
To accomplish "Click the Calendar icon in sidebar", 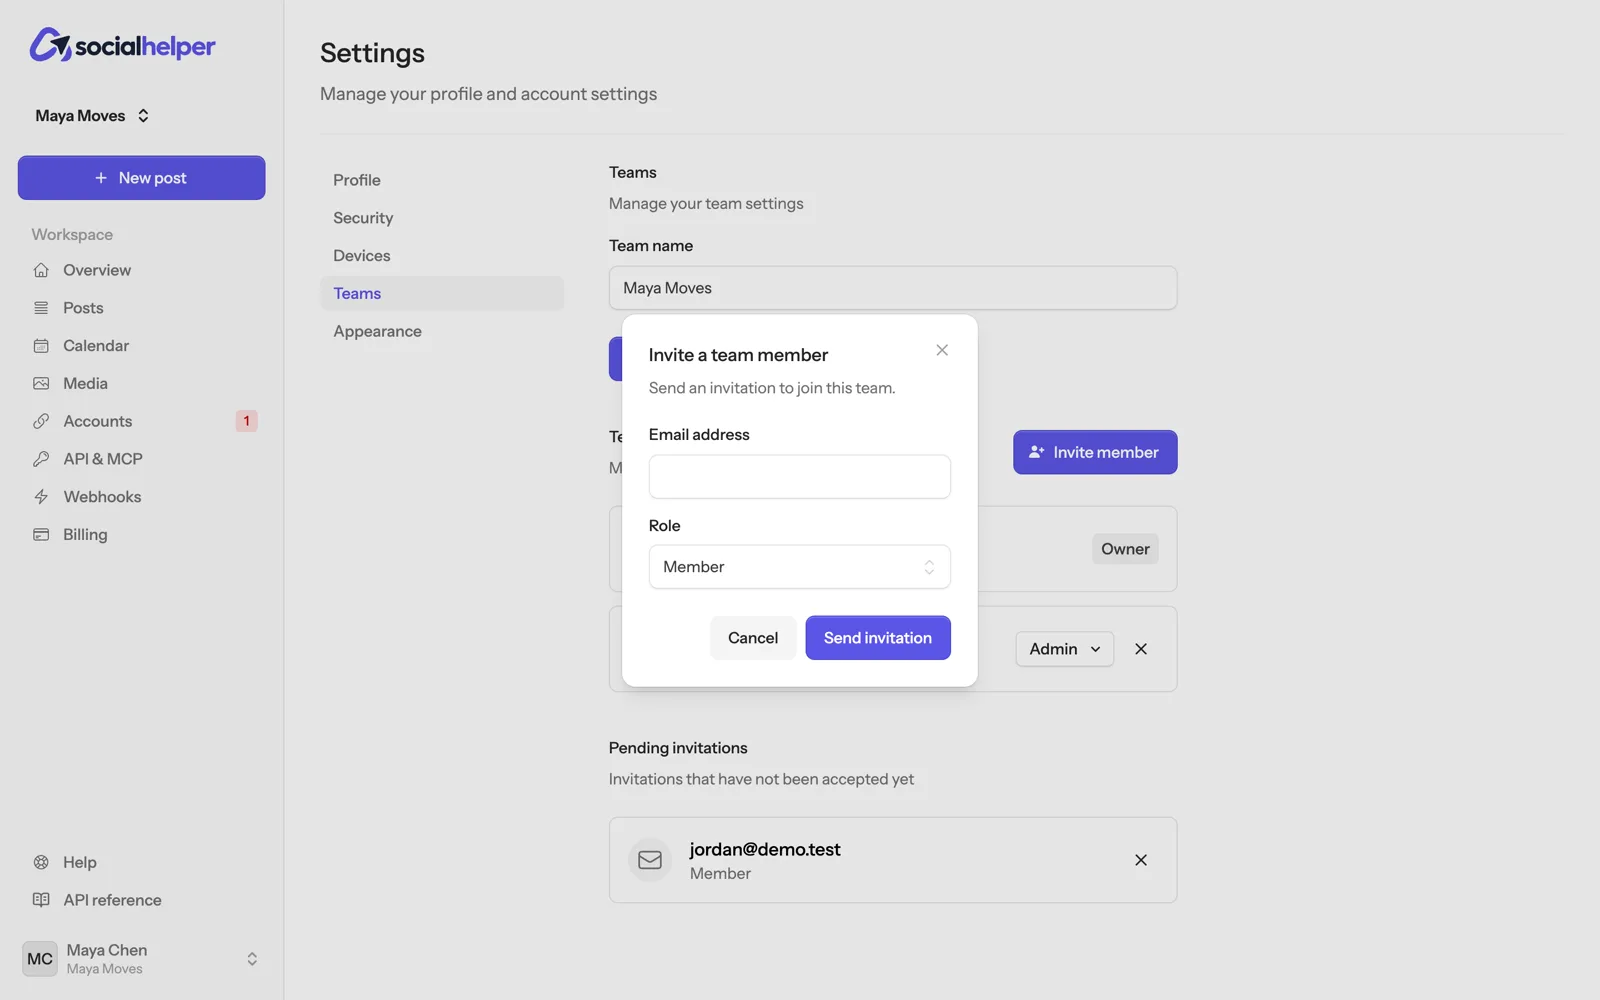I will [41, 346].
